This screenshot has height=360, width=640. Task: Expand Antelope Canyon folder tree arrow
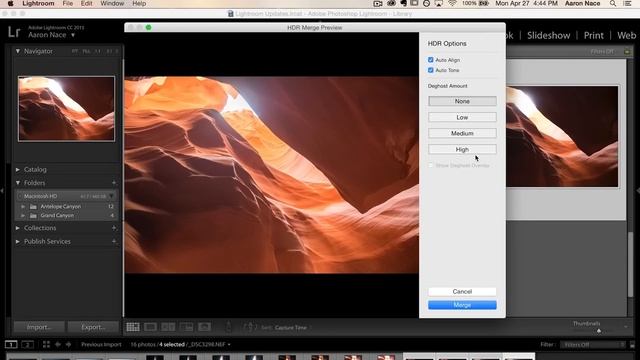(23, 207)
